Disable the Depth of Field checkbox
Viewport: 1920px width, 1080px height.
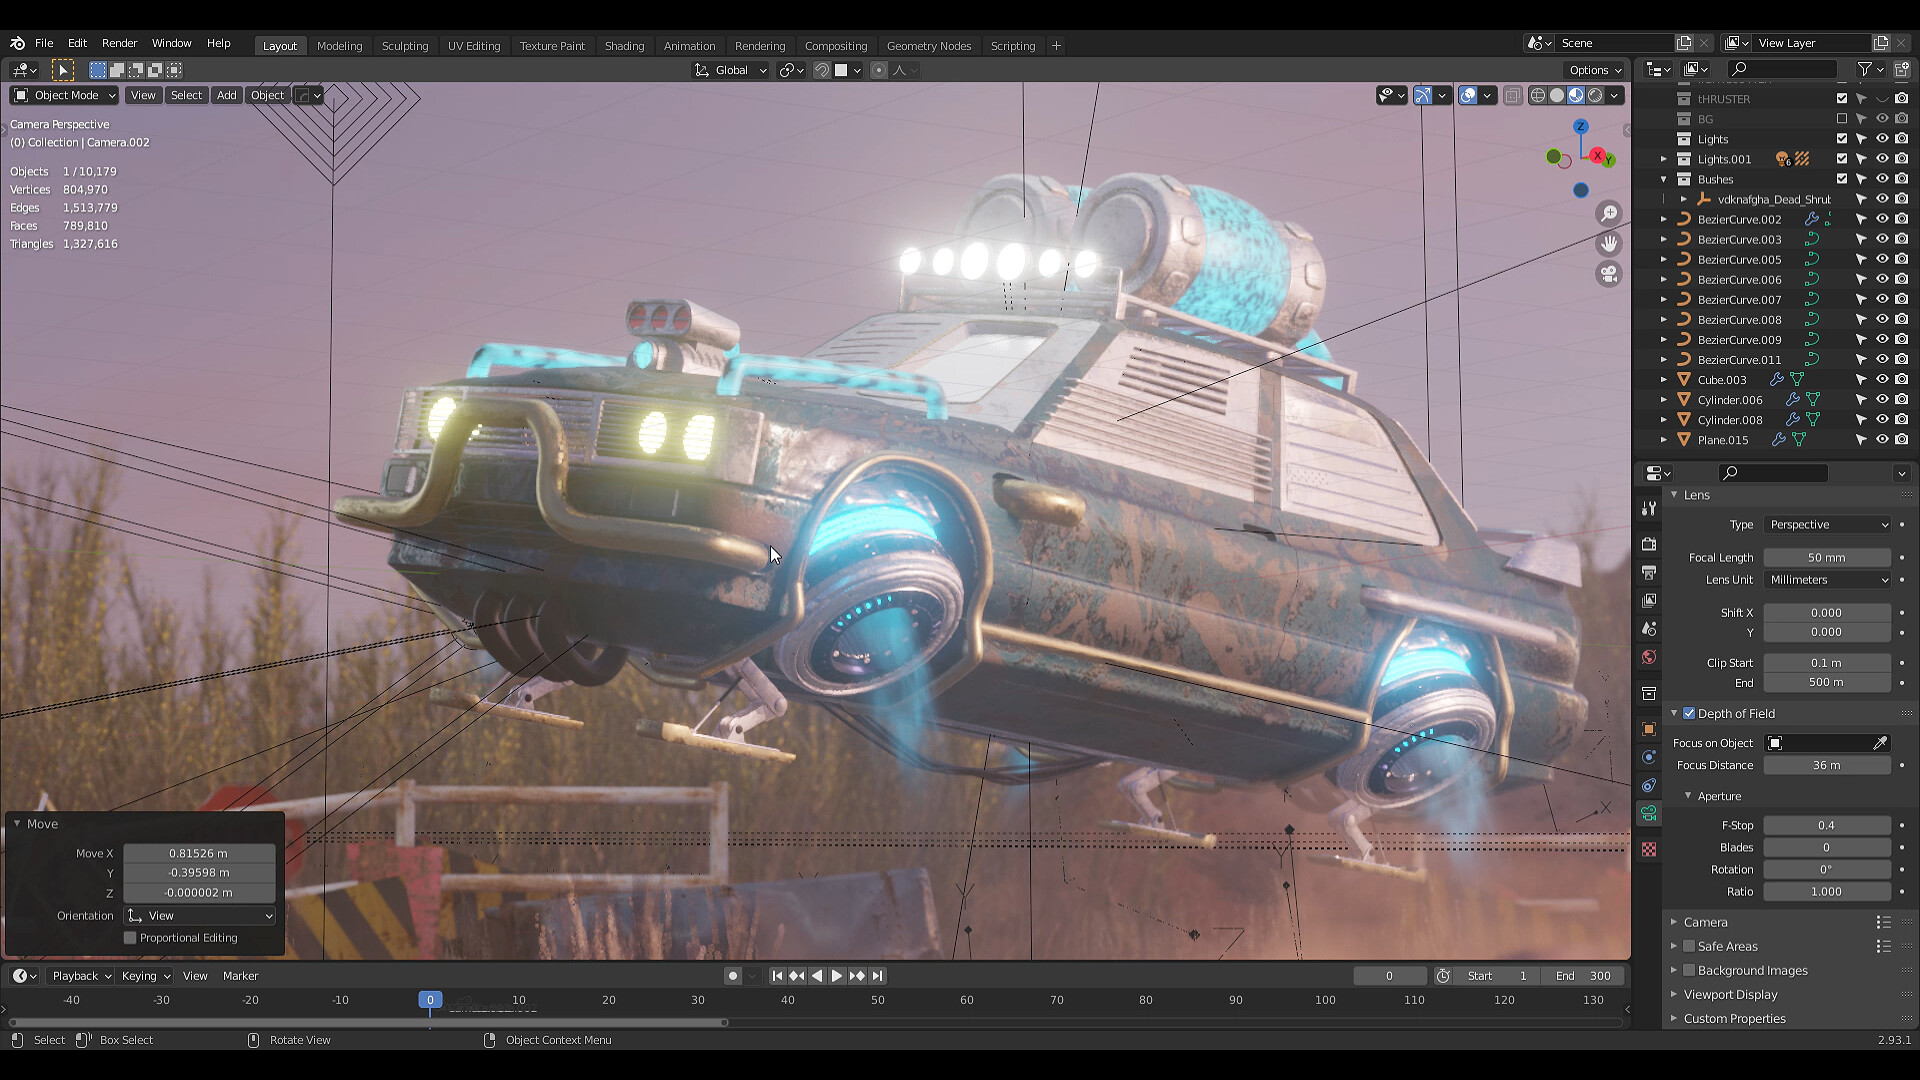click(1689, 713)
